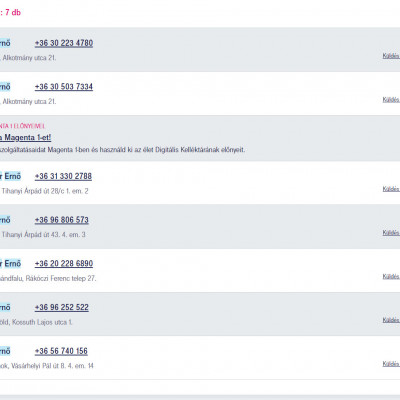The image size is (400, 400).
Task: Select Küldés for the Tihanyi Árpád út 28/c entry
Action: [391, 189]
